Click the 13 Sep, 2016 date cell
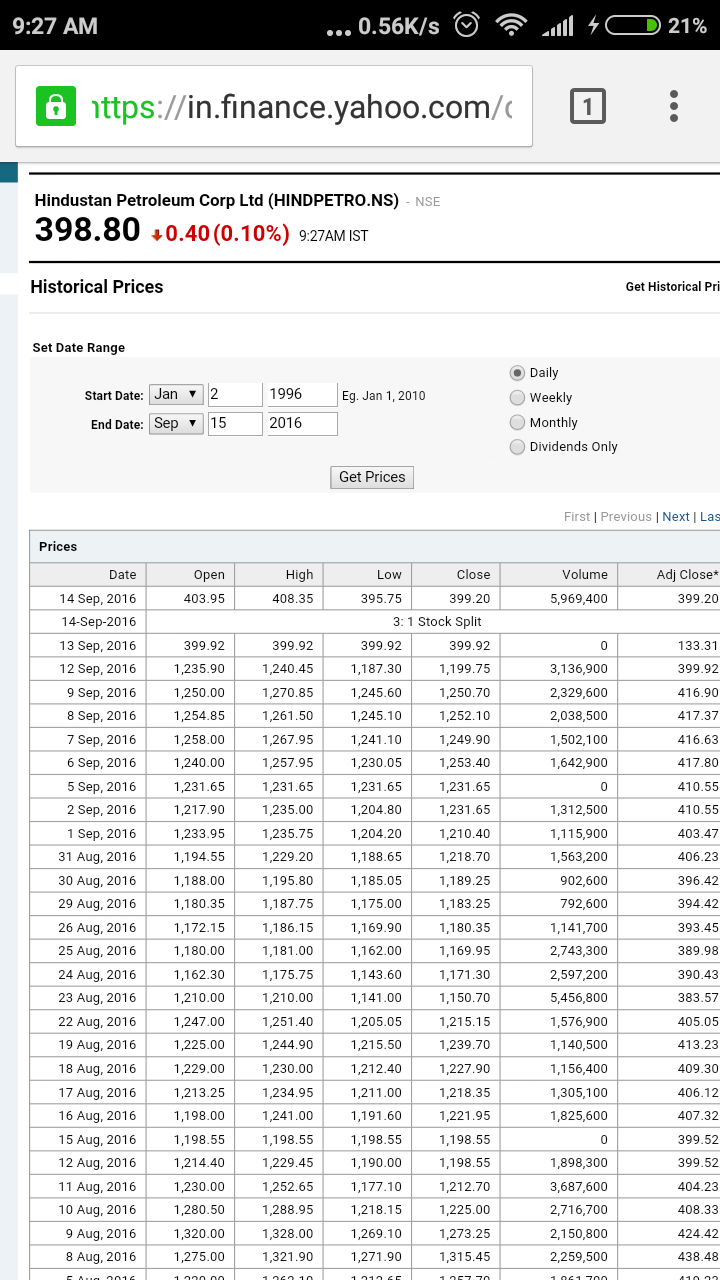720x1280 pixels. 88,646
